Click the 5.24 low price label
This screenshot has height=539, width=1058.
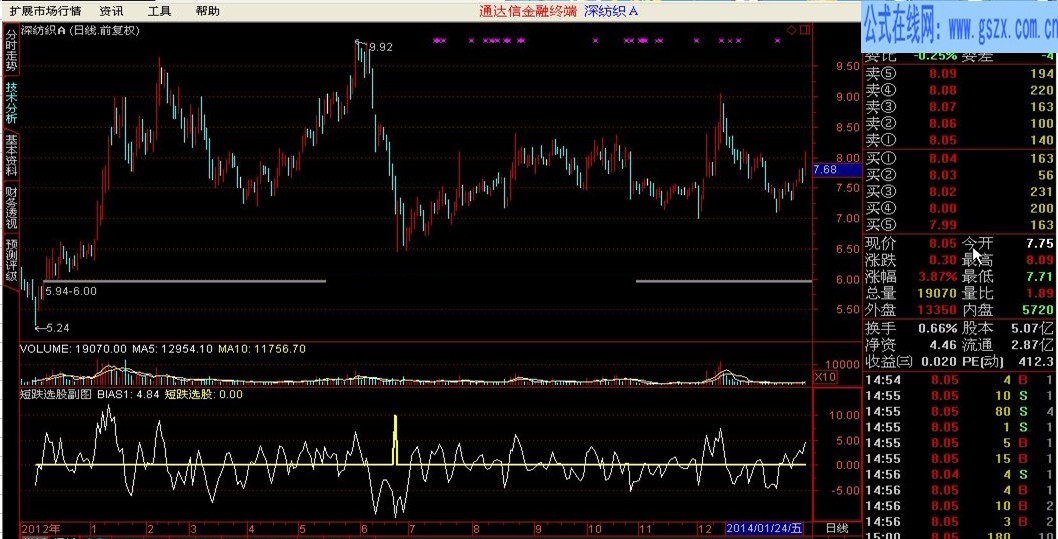(58, 328)
